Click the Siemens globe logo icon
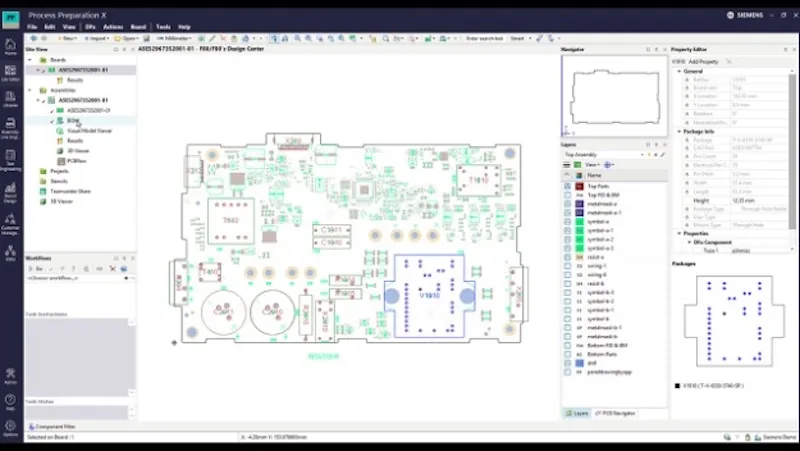The height and width of the screenshot is (451, 800). click(730, 15)
